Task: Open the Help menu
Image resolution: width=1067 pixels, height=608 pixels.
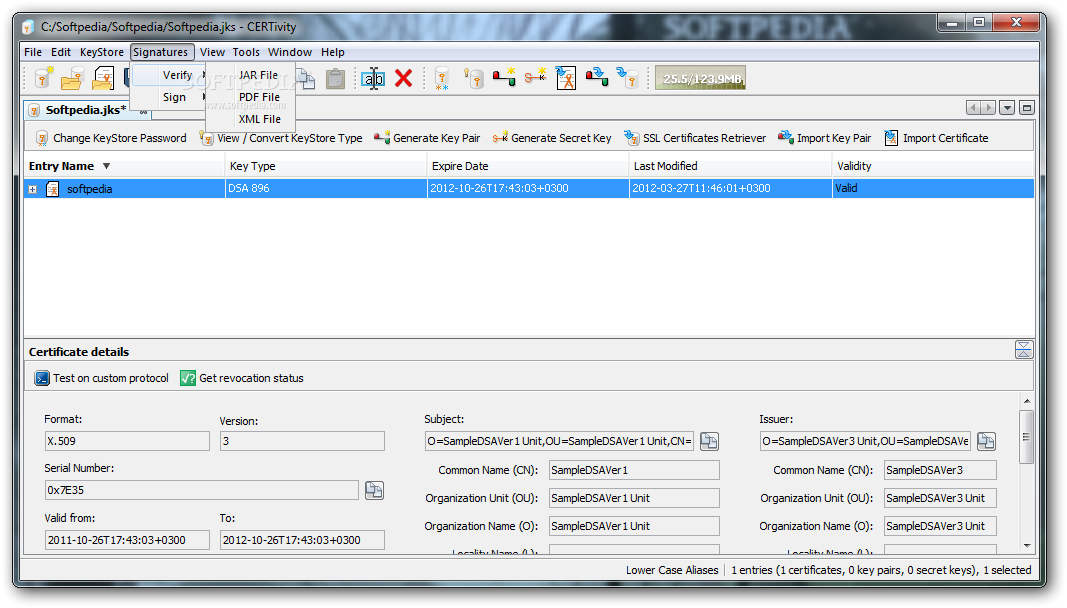Action: coord(333,52)
